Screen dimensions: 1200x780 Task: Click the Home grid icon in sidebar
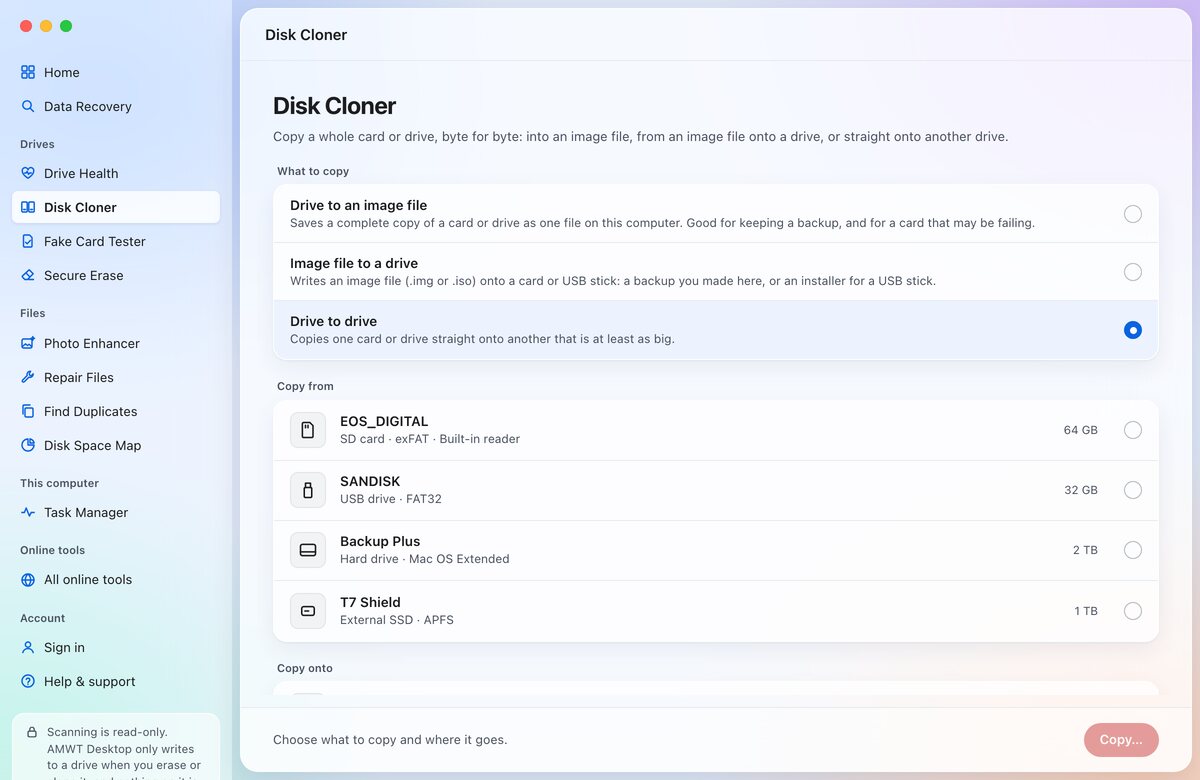point(28,72)
